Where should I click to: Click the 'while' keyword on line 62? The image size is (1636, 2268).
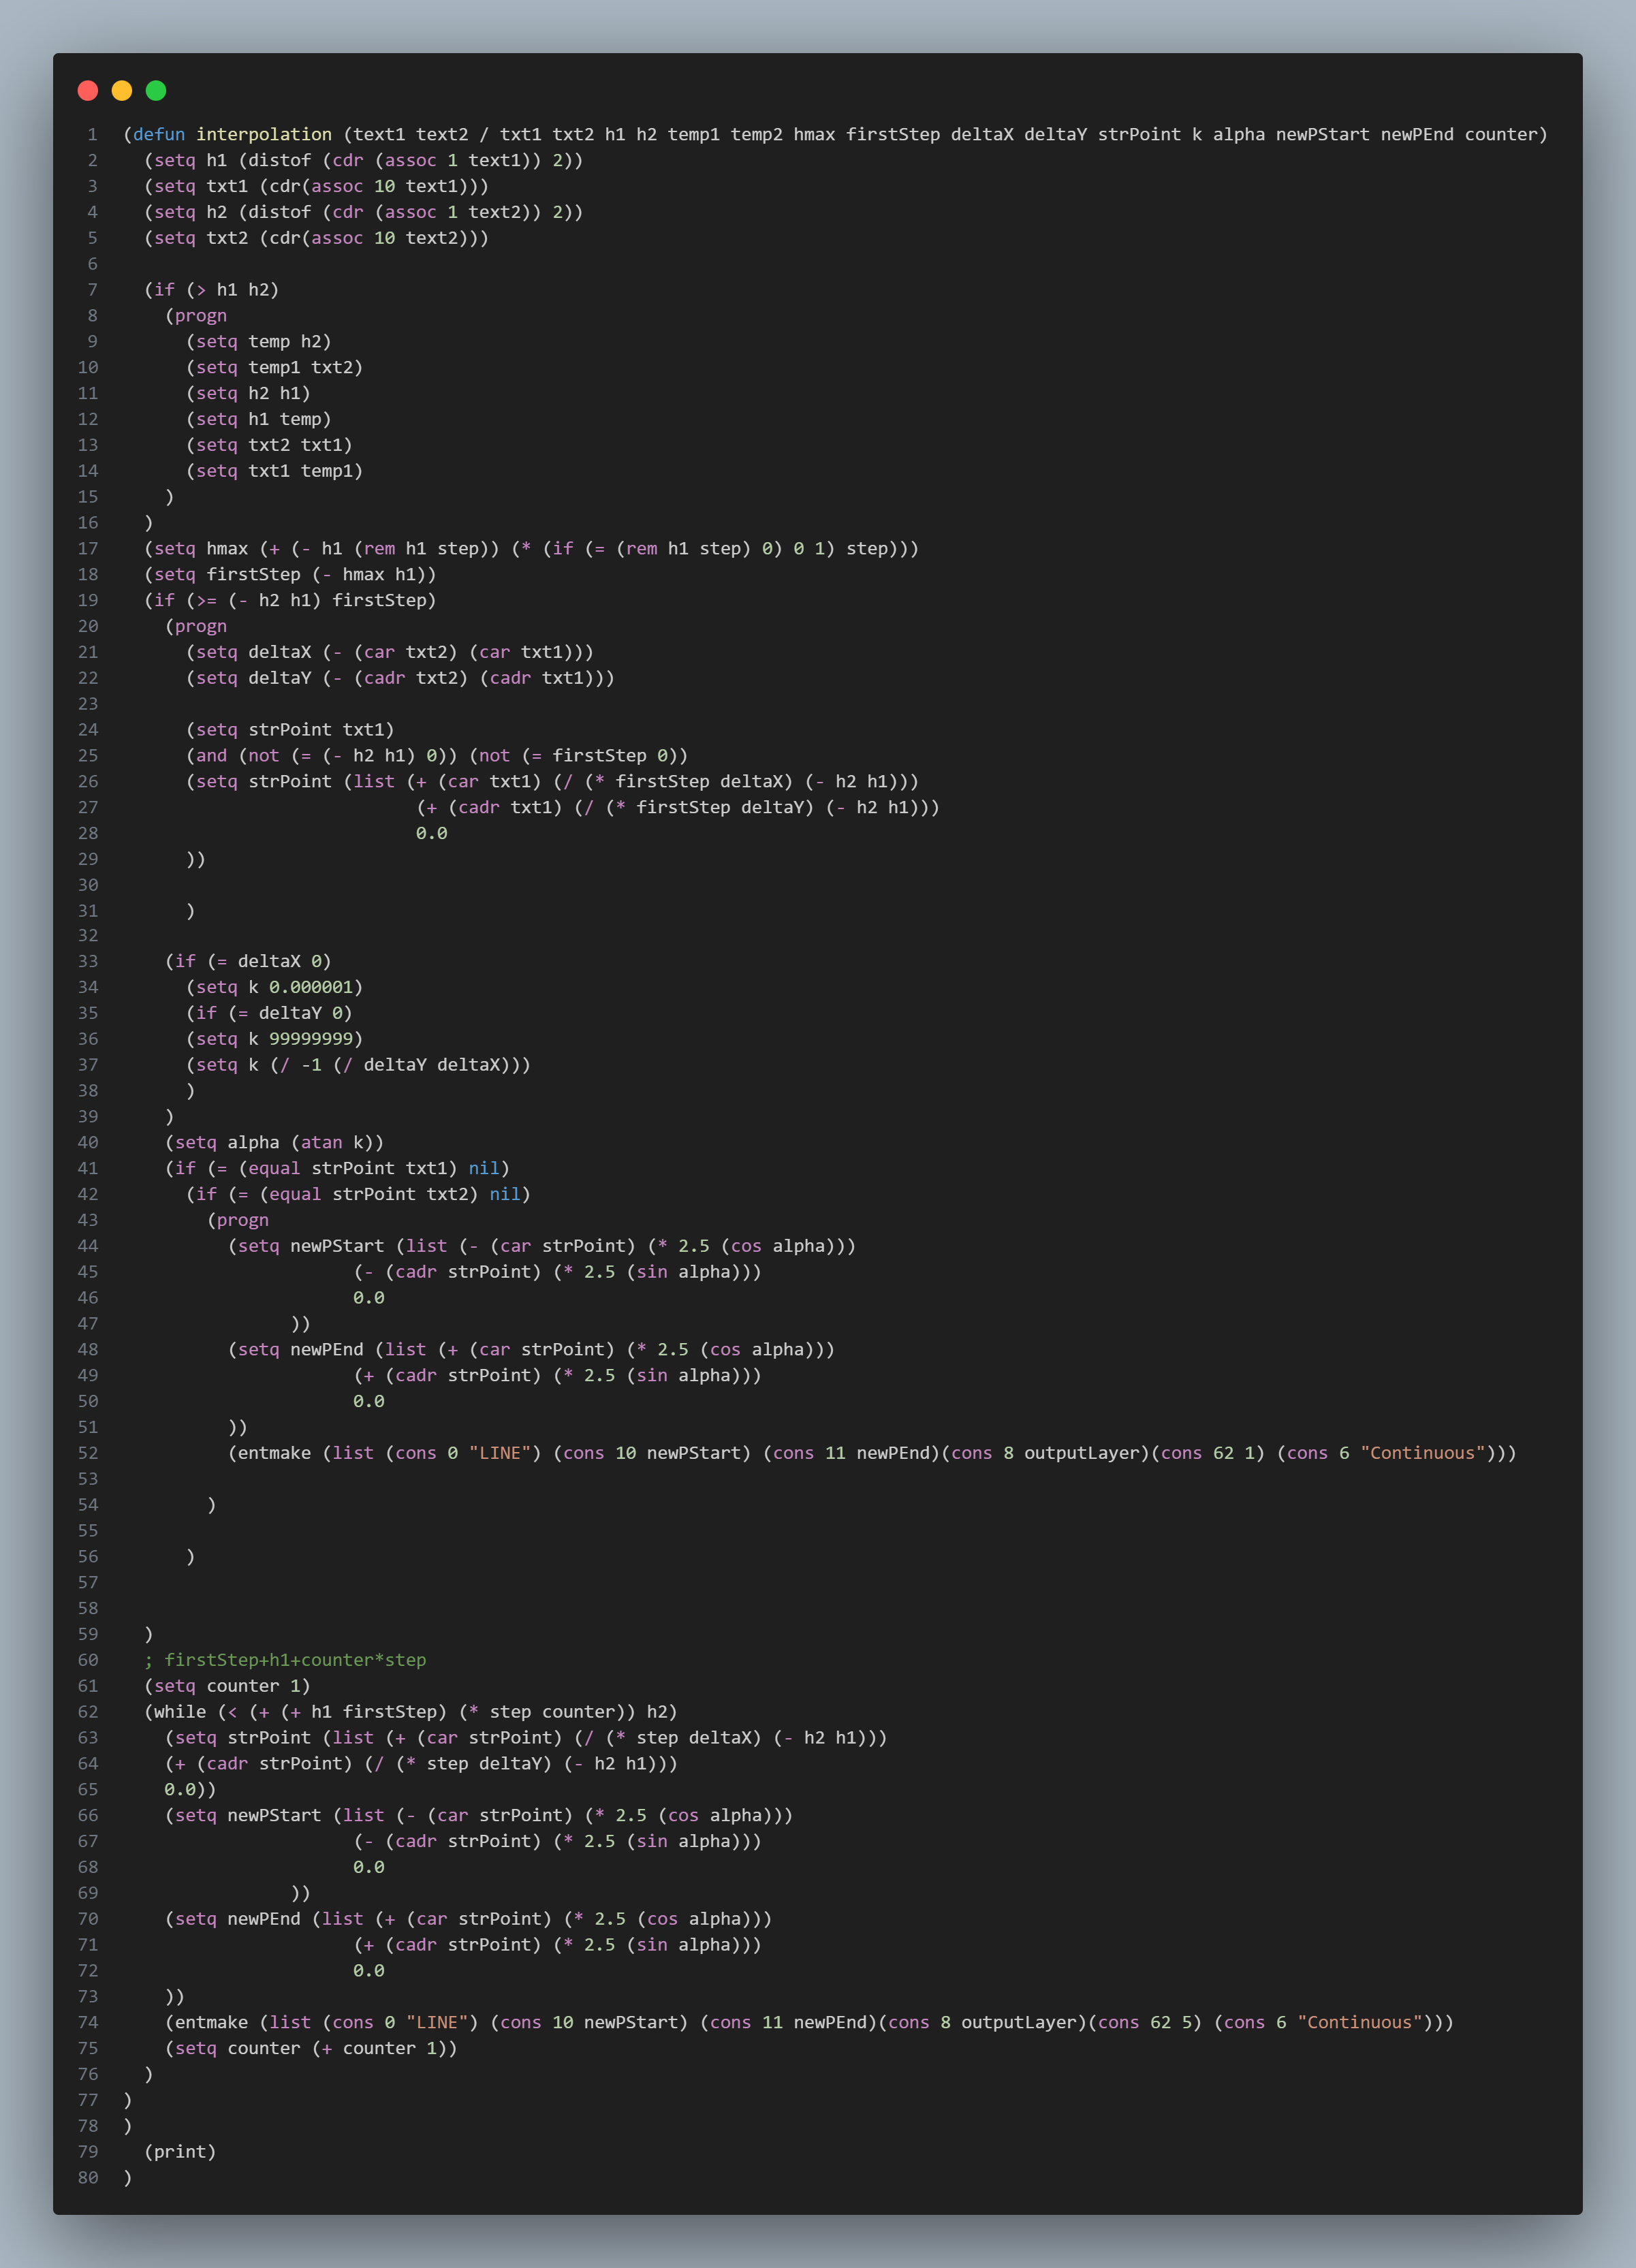coord(180,1712)
